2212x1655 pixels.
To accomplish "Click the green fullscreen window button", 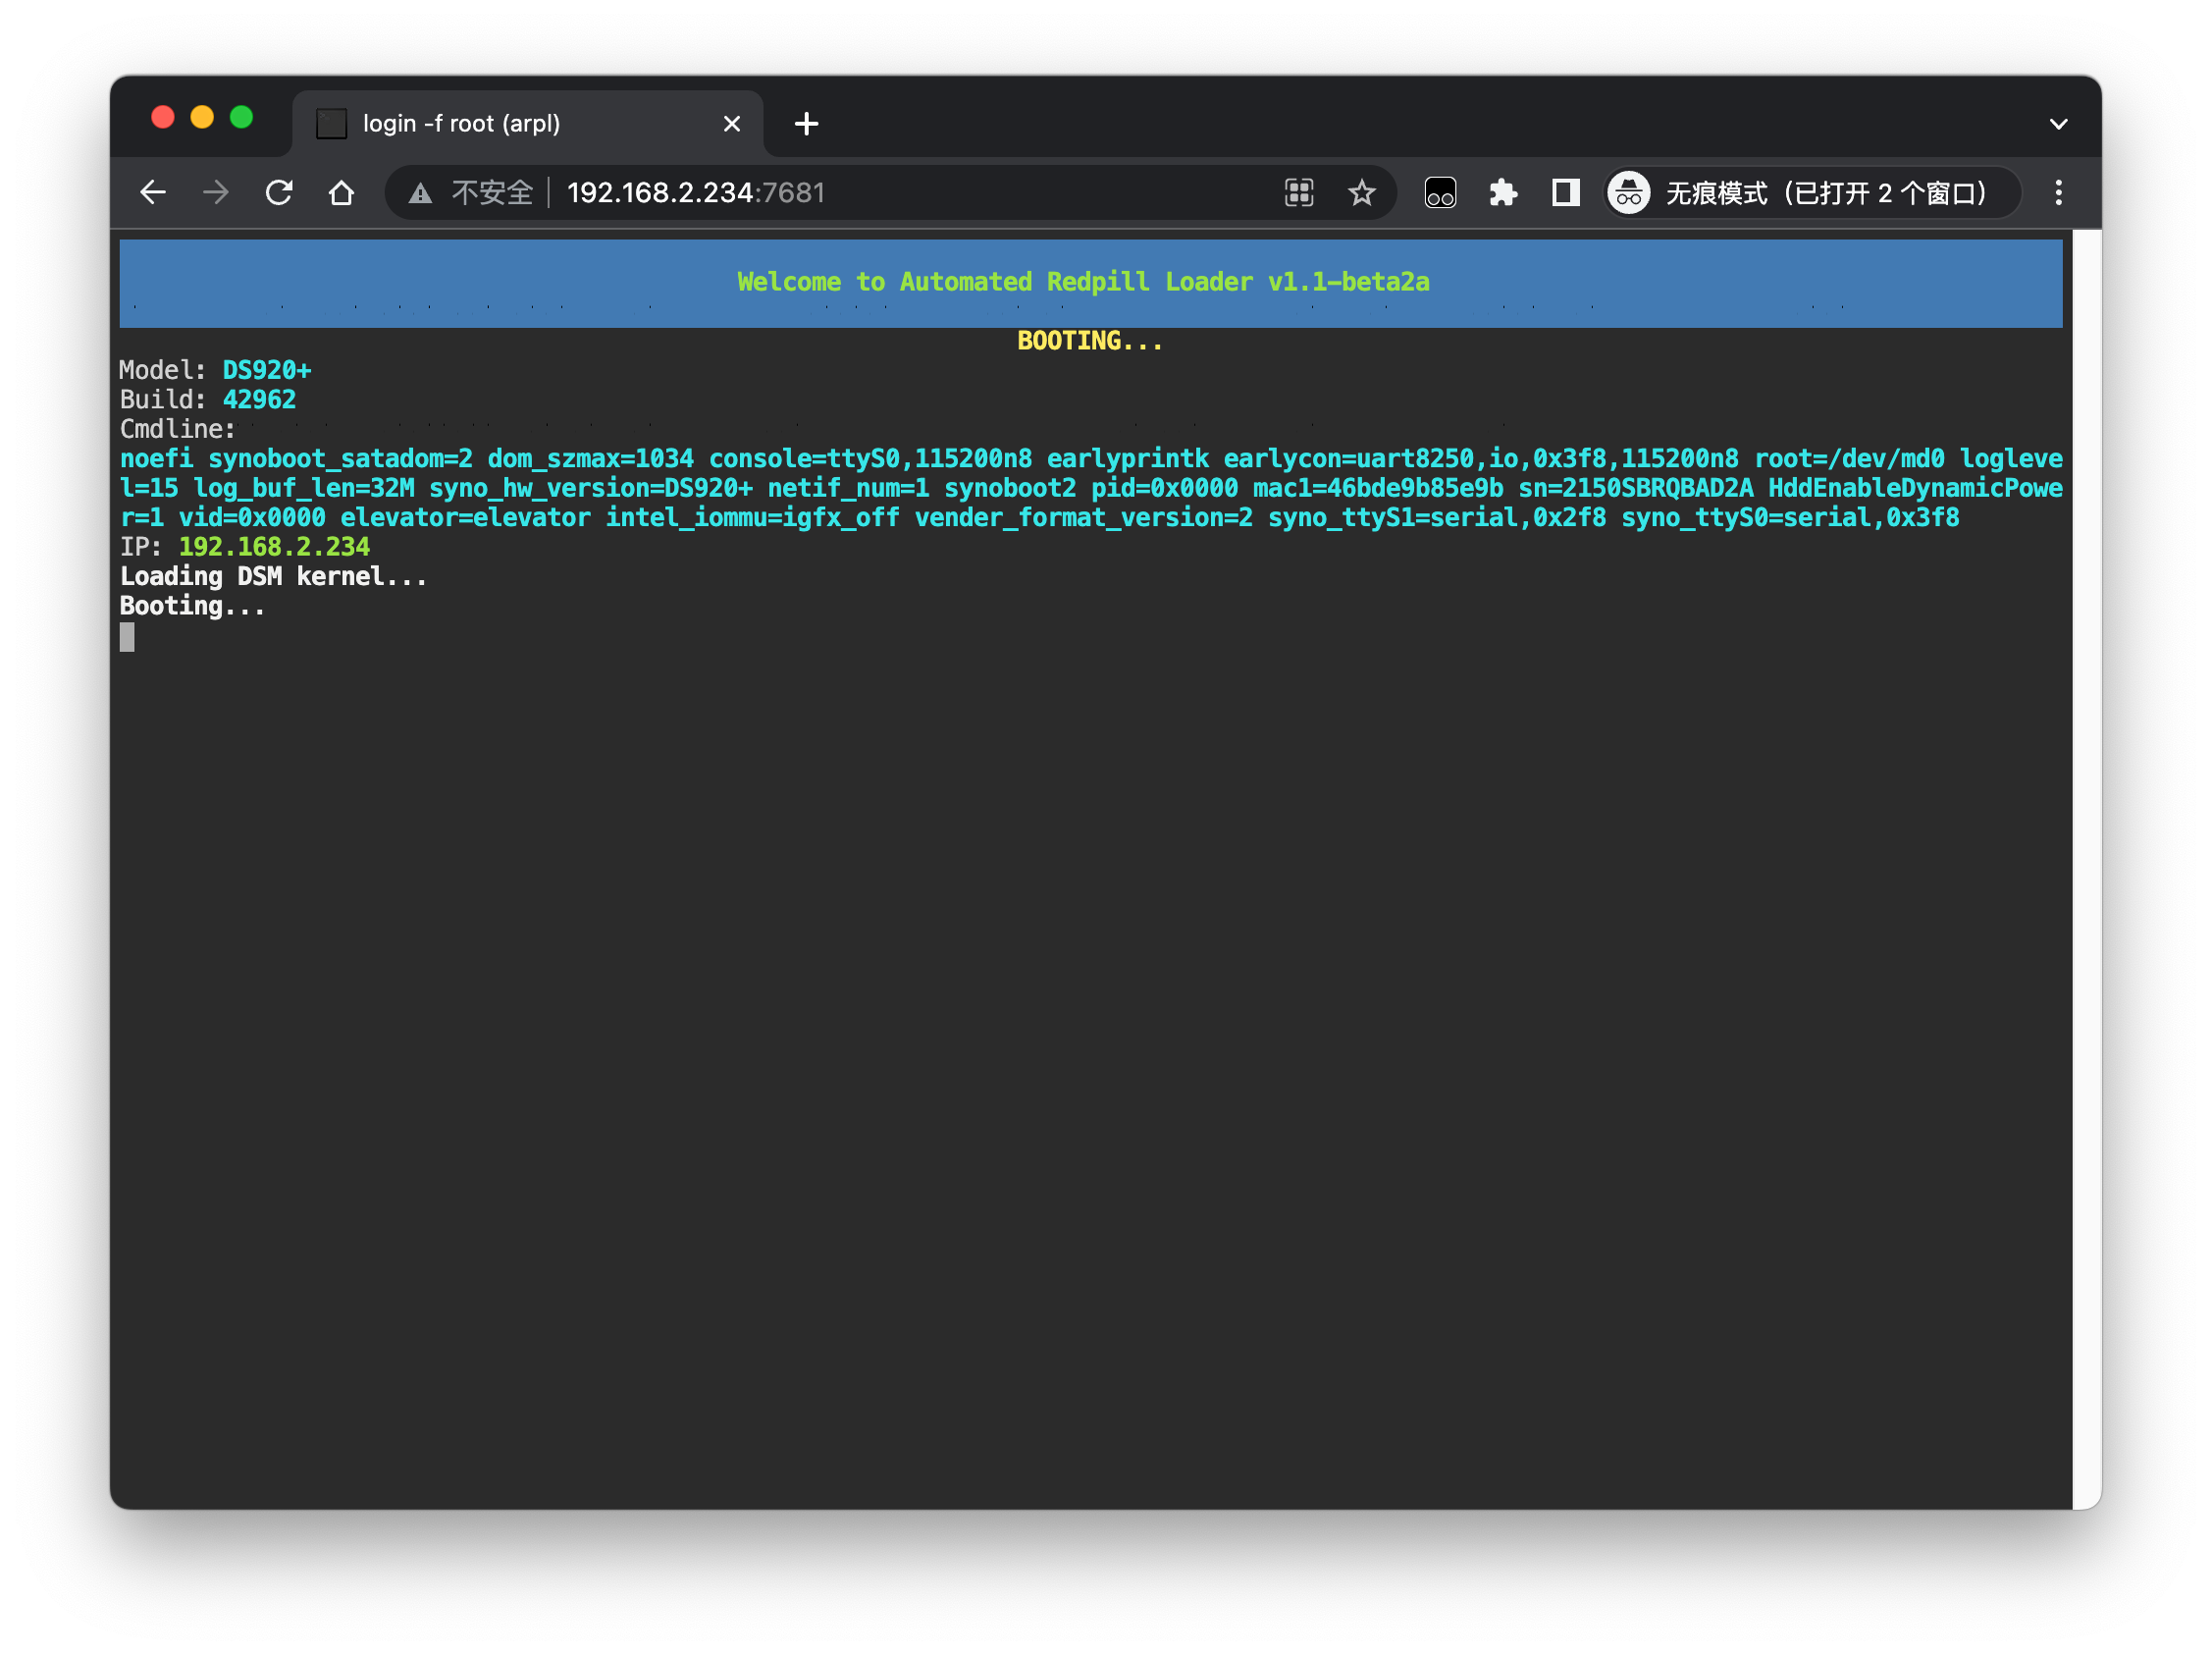I will [x=241, y=117].
